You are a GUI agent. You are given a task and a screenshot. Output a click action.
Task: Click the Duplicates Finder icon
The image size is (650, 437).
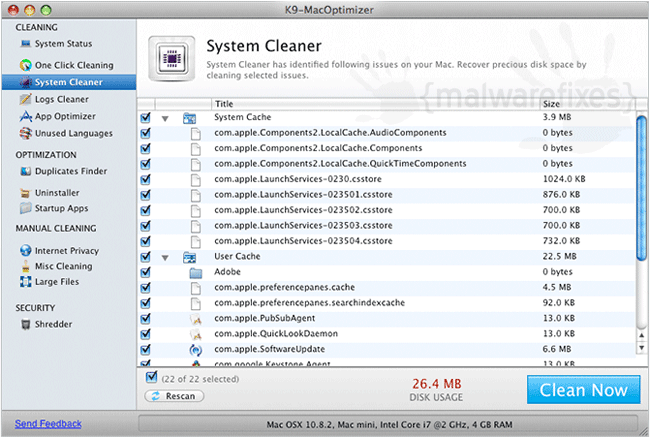click(26, 171)
